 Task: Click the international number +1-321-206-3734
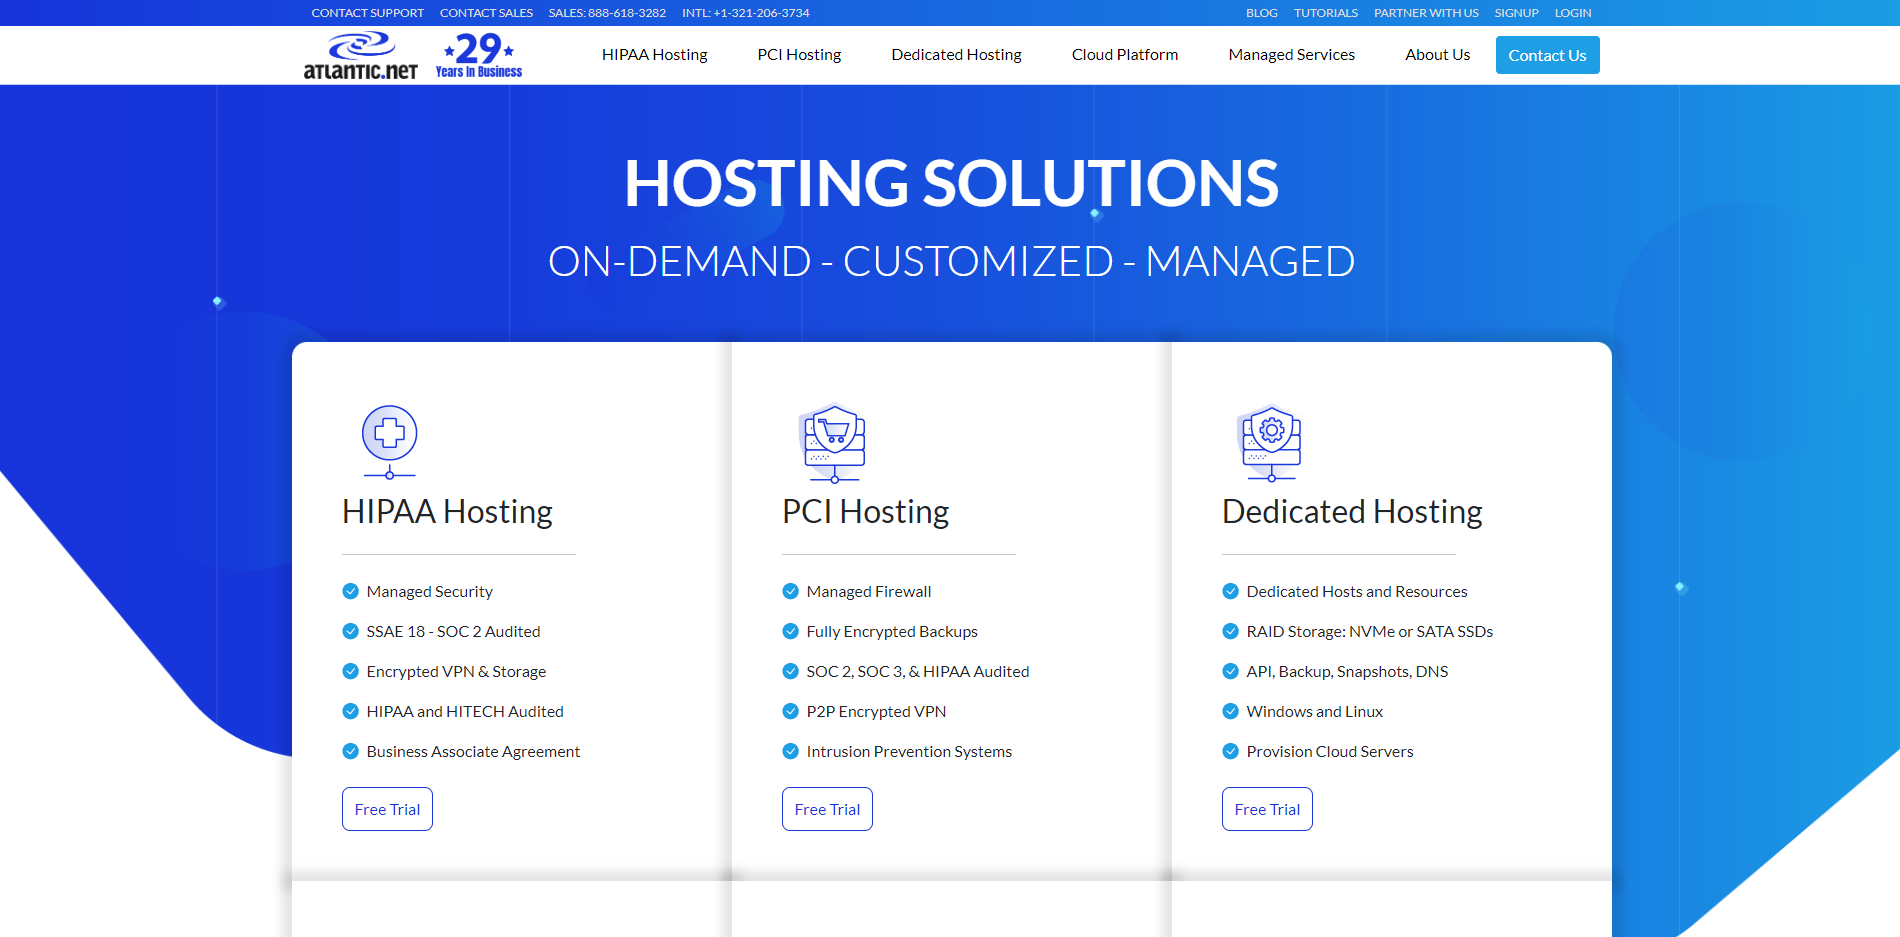click(746, 13)
